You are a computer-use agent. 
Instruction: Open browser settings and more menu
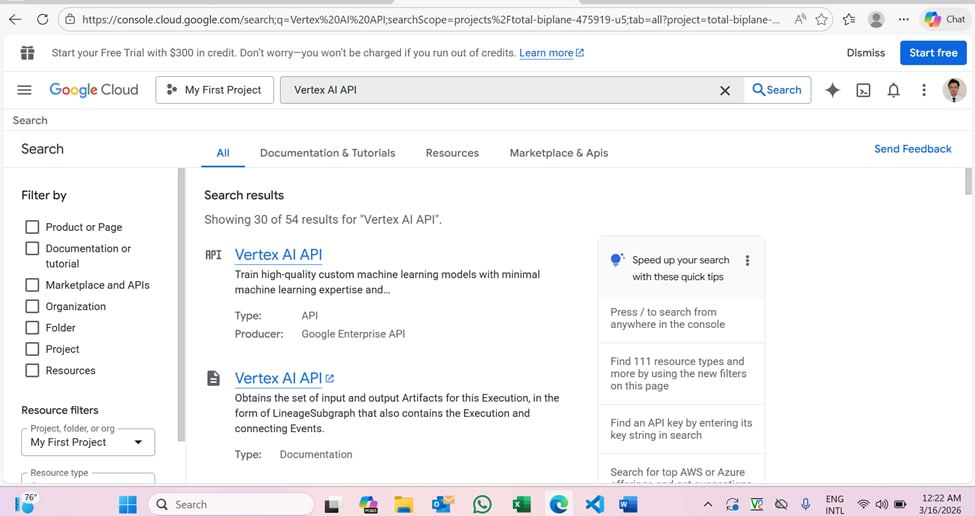[x=903, y=19]
